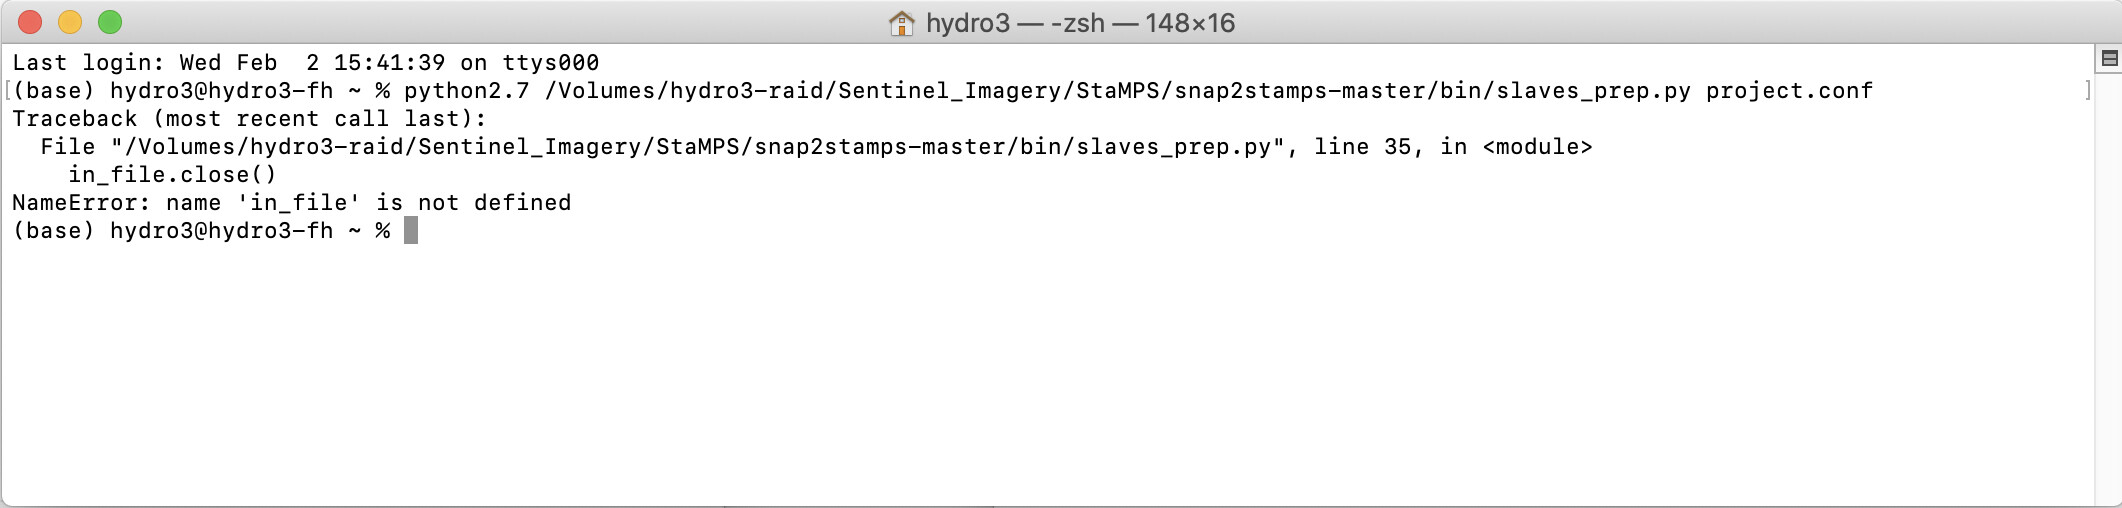Click the last '(base) hydro3@hydro3-fh' prompt text
Screen dimensions: 2122x508
point(173,231)
